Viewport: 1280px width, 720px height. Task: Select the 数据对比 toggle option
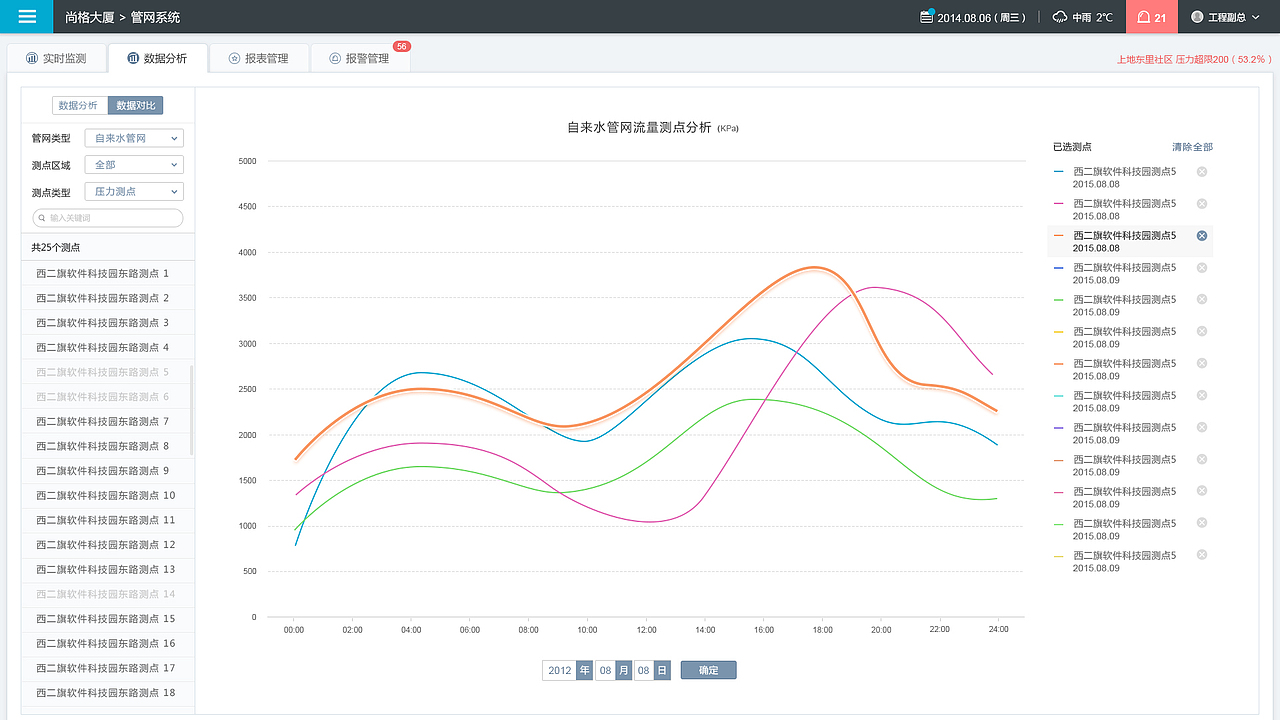tap(137, 105)
